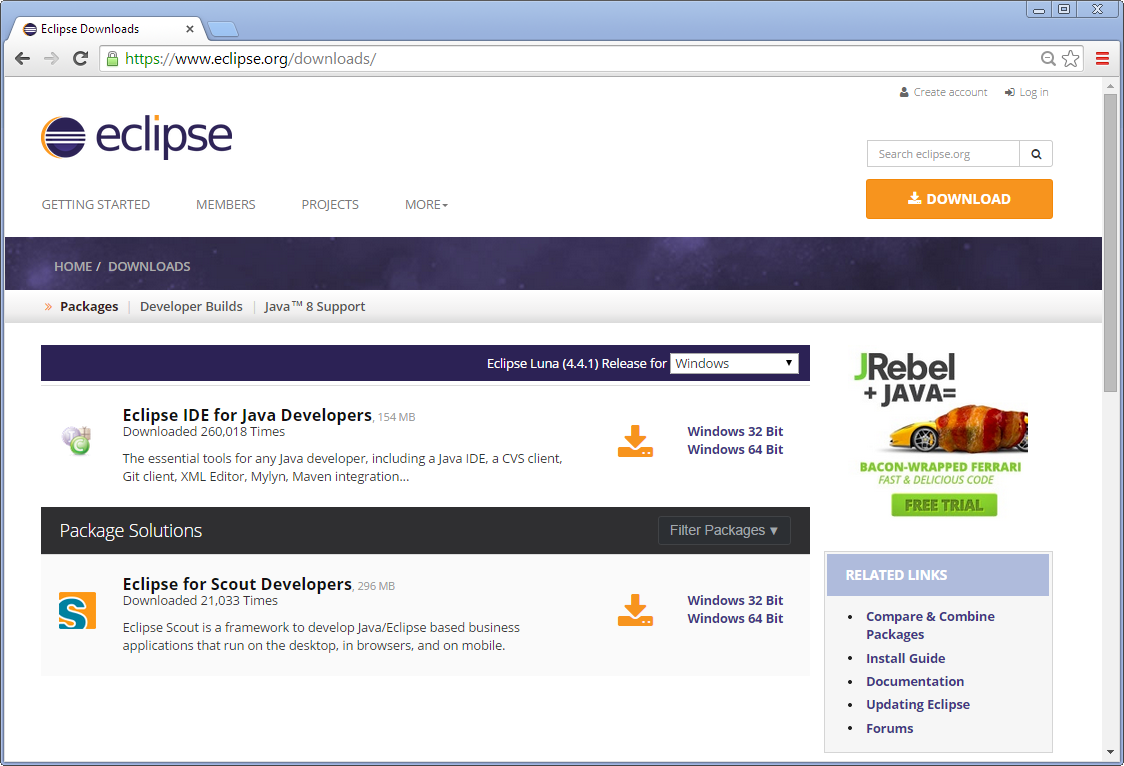Viewport: 1124px width, 766px height.
Task: Switch to the Developer Builds tab
Action: (x=191, y=307)
